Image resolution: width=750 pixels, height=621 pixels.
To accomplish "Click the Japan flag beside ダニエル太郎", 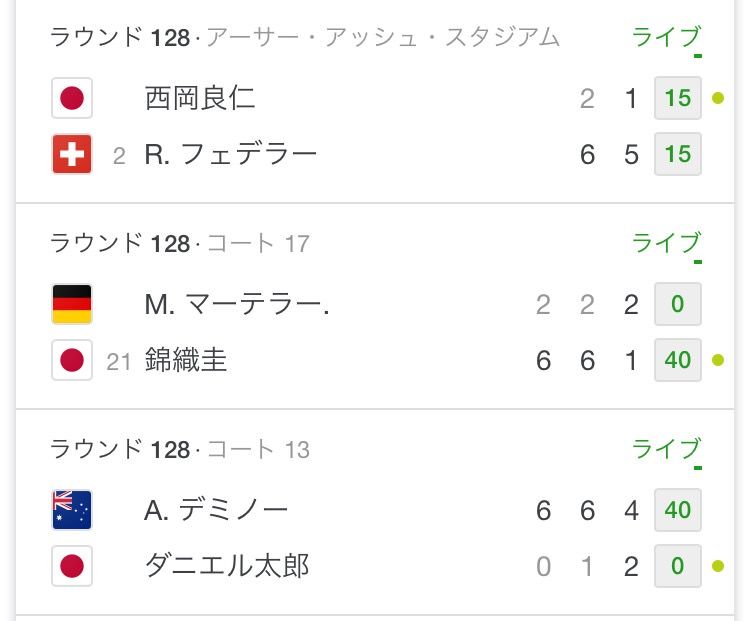I will click(72, 566).
